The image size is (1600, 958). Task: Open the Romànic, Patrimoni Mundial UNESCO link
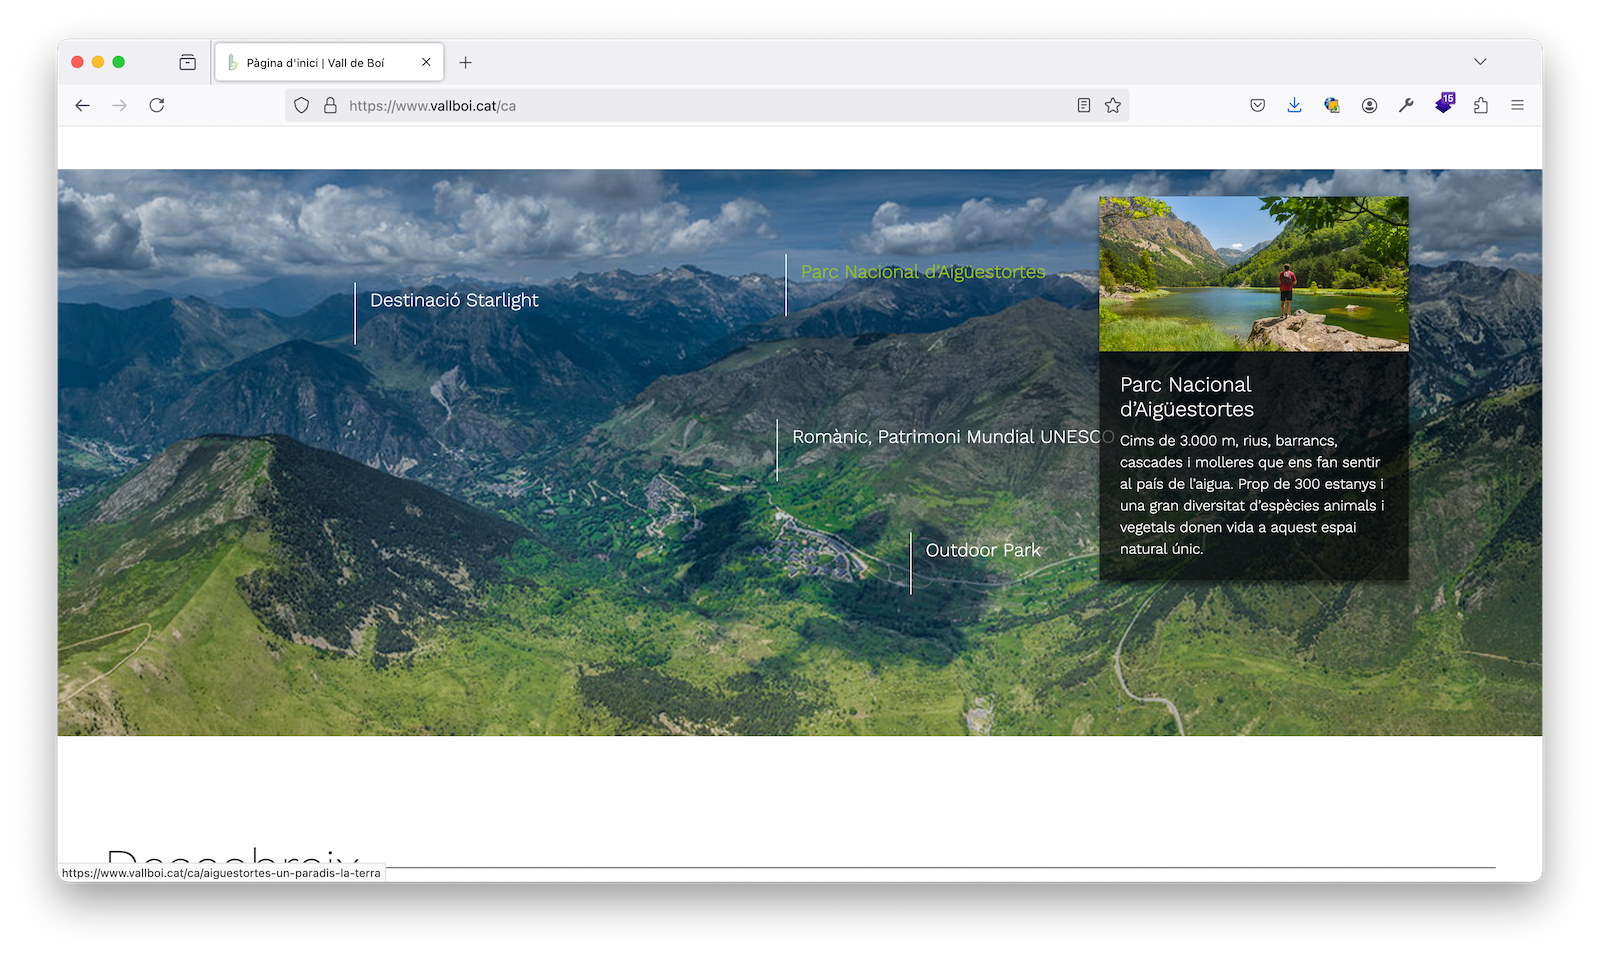point(952,437)
